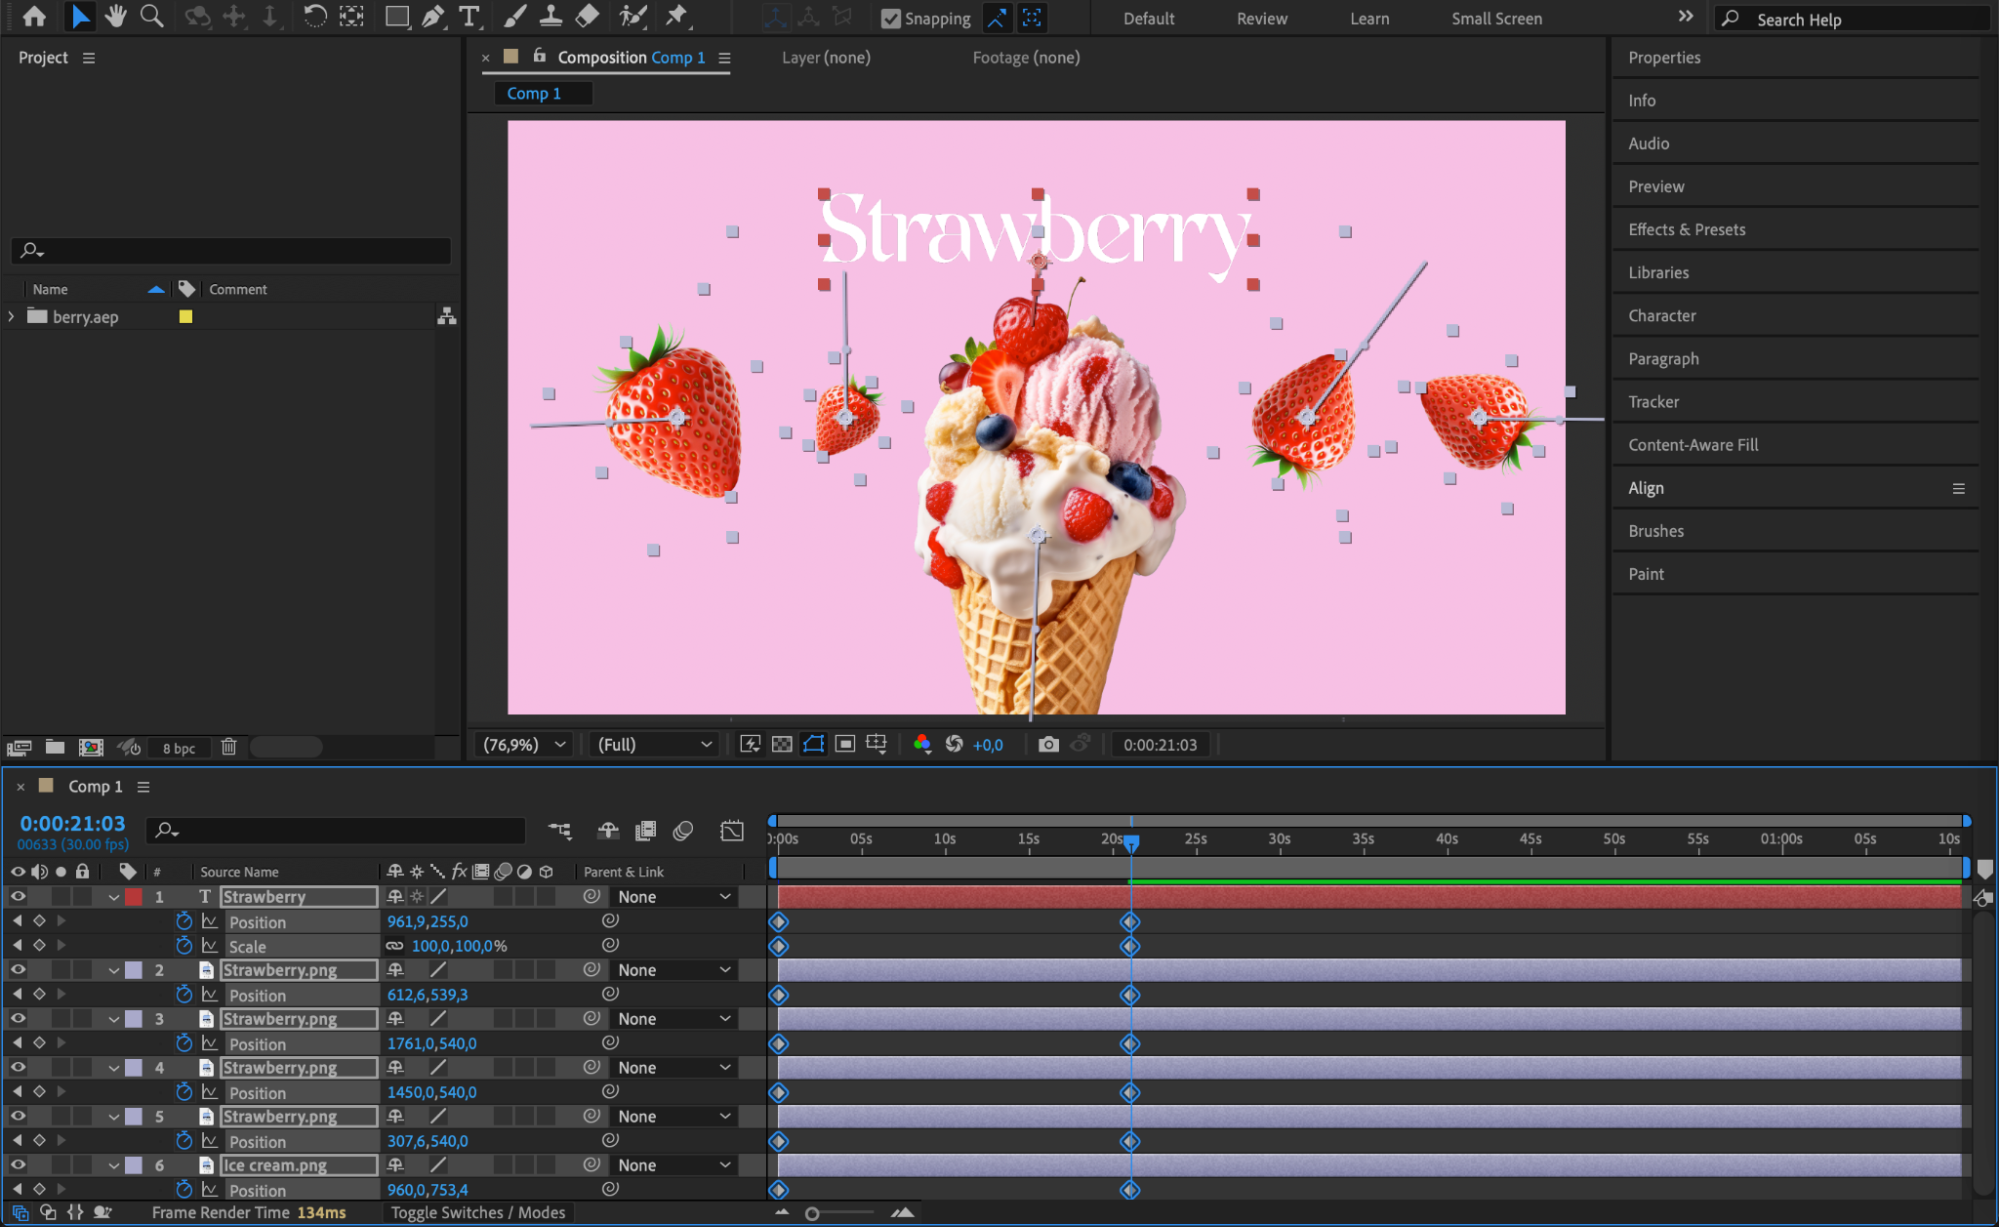Click the delete trash icon in Project panel
The height and width of the screenshot is (1227, 1999).
click(x=228, y=747)
